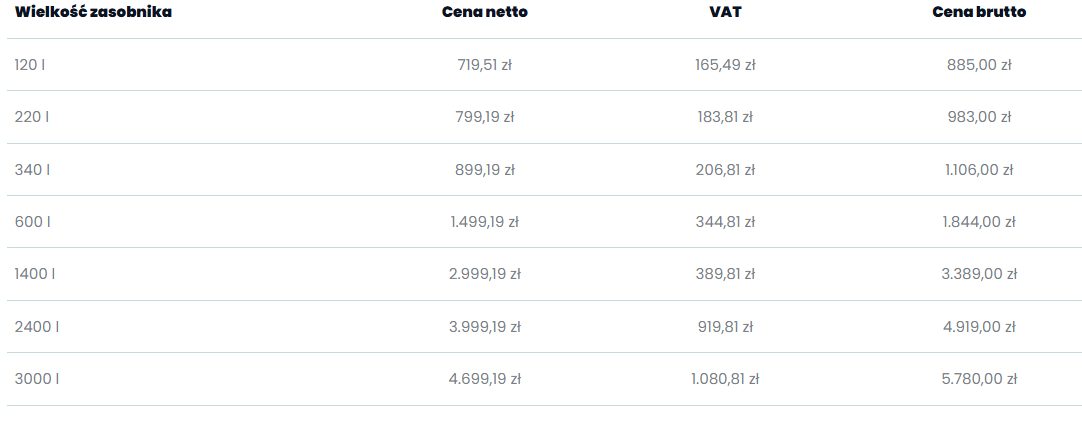Image resolution: width=1082 pixels, height=423 pixels.
Task: Click the net price 719,51 zł
Action: coord(484,65)
